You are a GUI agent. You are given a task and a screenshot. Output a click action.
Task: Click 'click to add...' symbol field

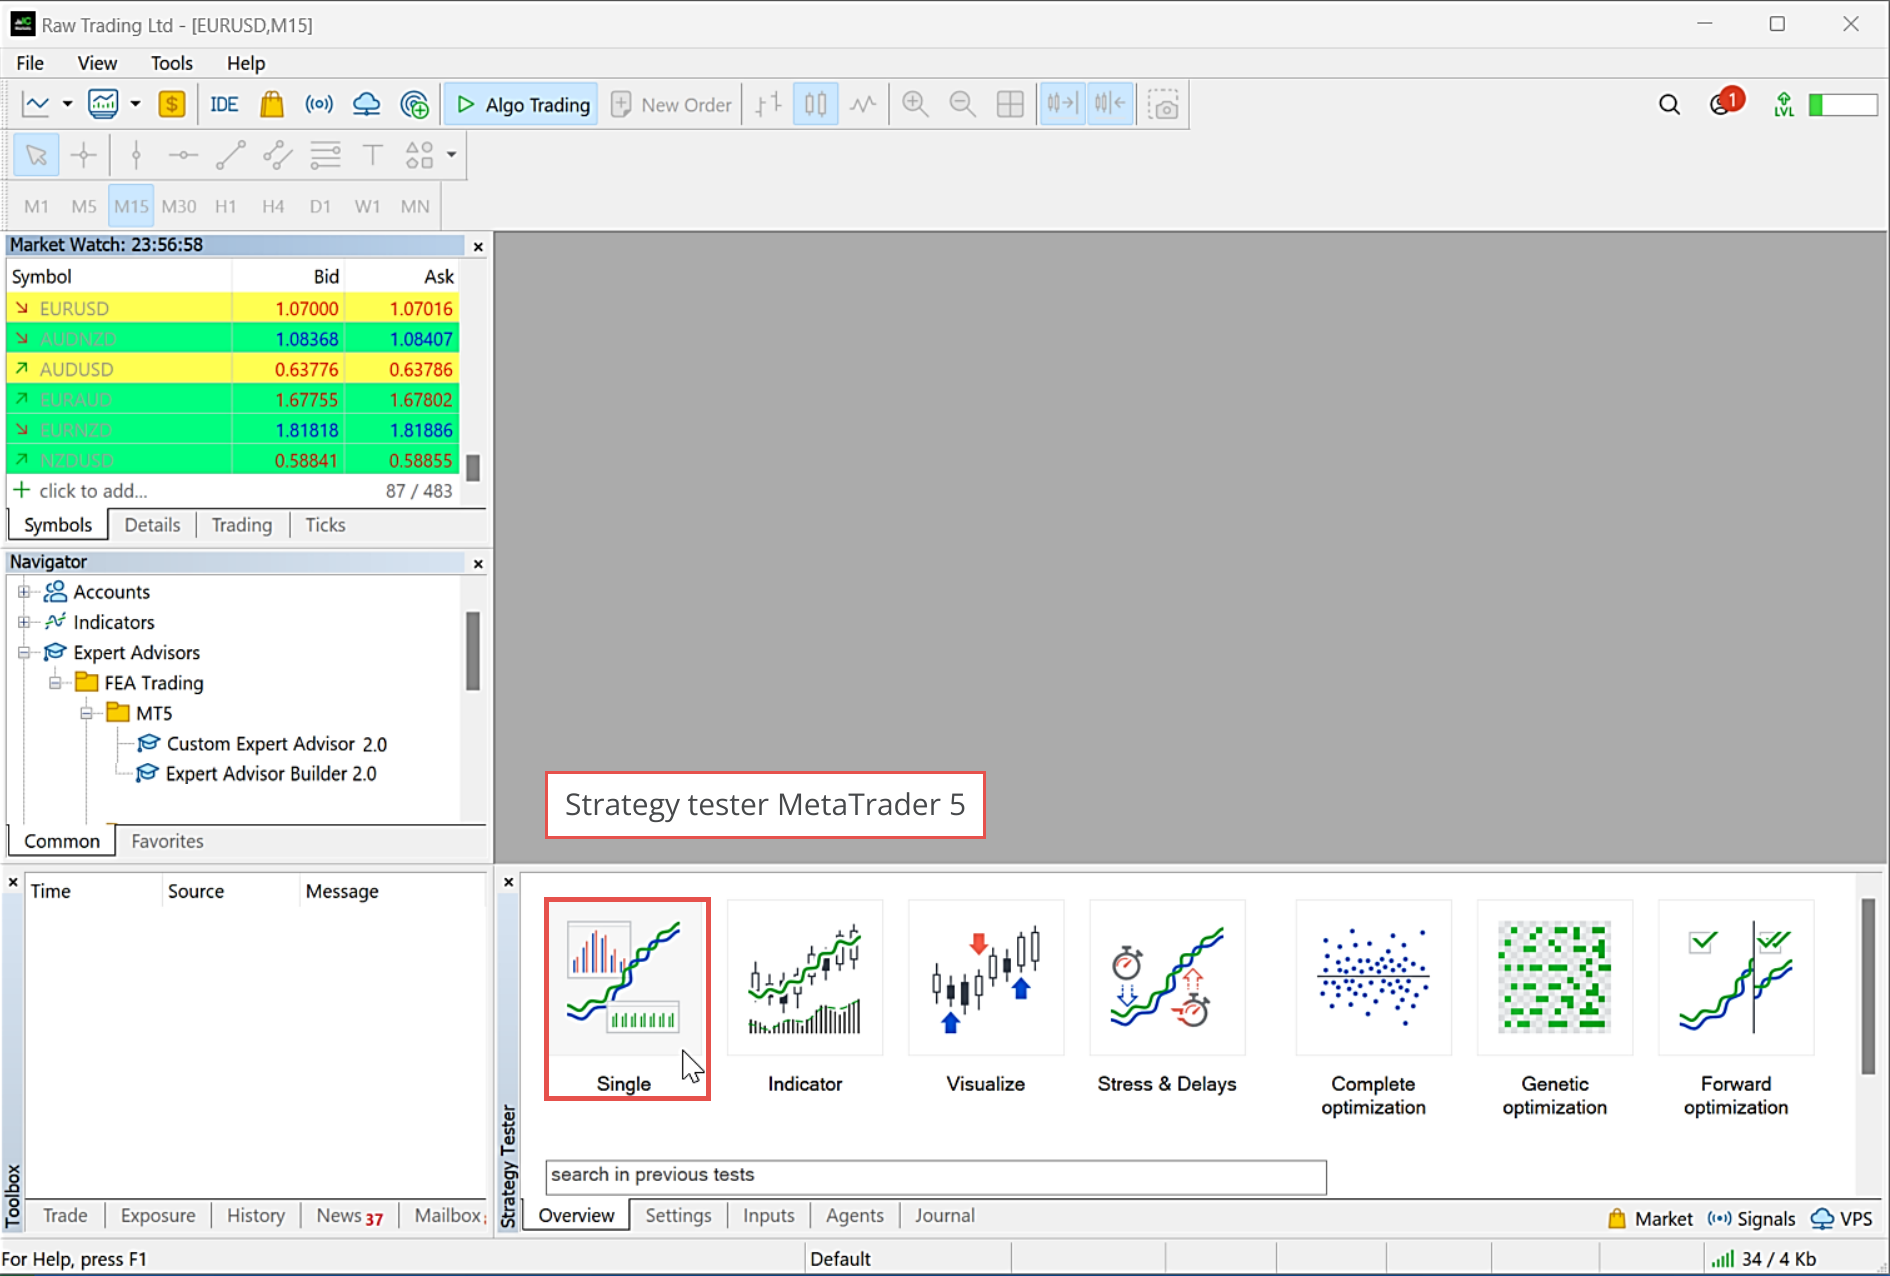(x=93, y=491)
